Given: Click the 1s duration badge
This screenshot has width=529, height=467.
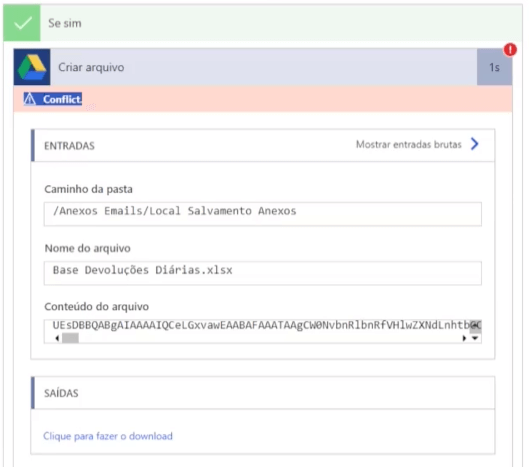Looking at the screenshot, I should pos(494,67).
